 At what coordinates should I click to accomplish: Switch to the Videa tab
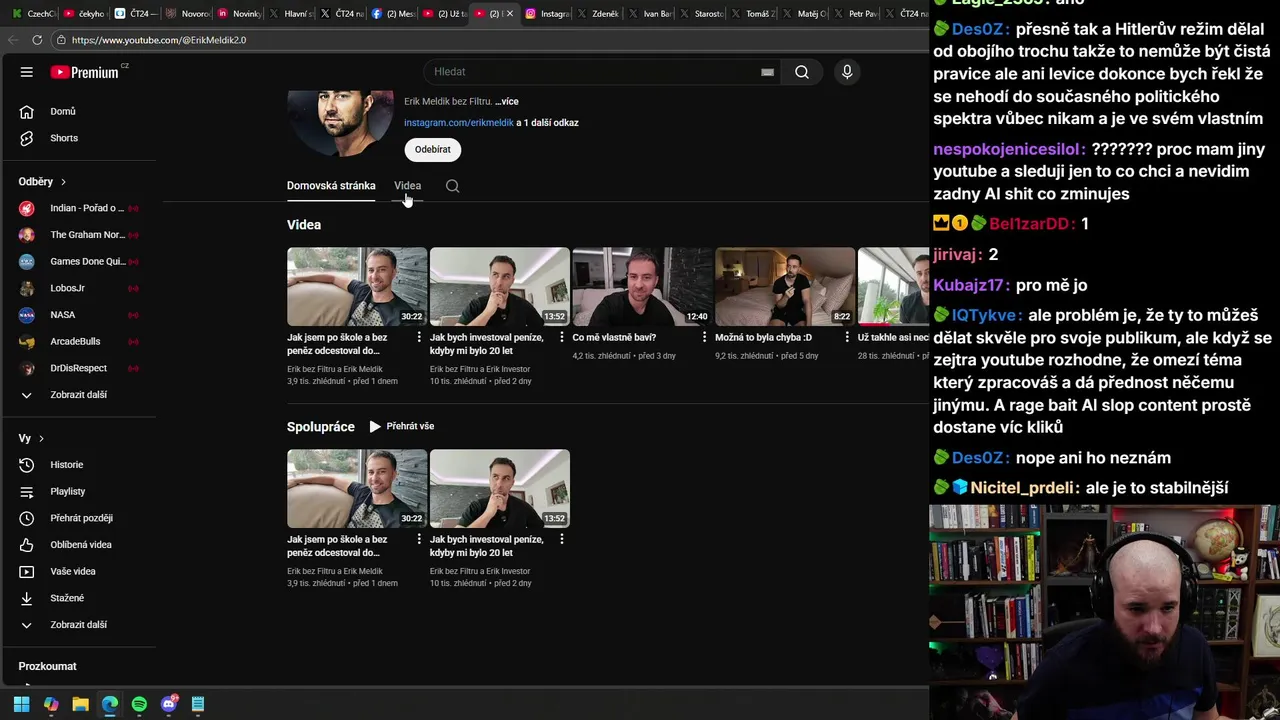click(x=407, y=186)
